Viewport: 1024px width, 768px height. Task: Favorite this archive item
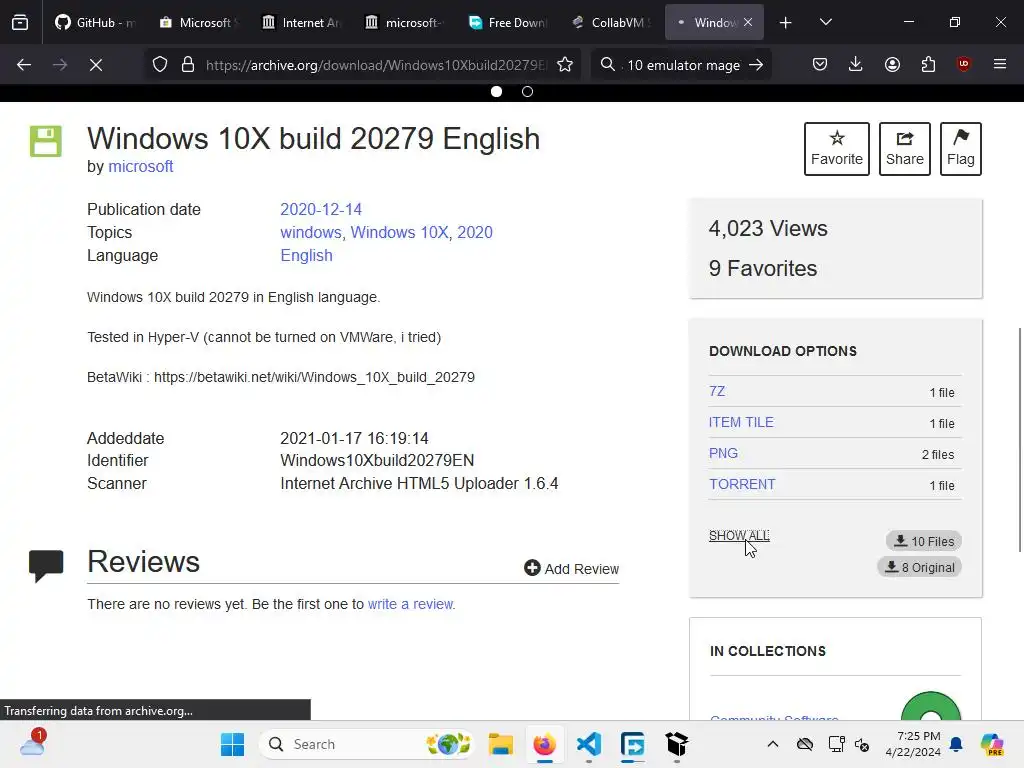coord(837,149)
